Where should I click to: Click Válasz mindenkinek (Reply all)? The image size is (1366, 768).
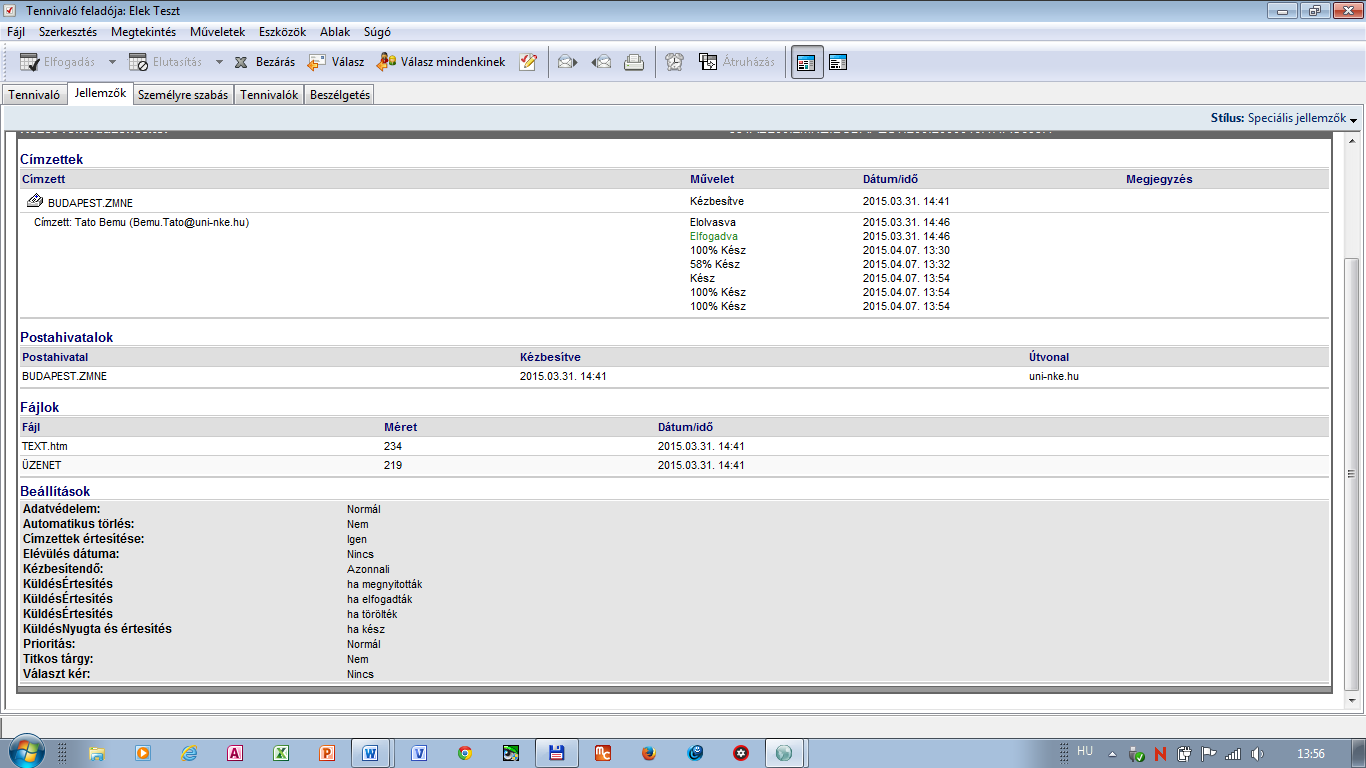tap(441, 62)
